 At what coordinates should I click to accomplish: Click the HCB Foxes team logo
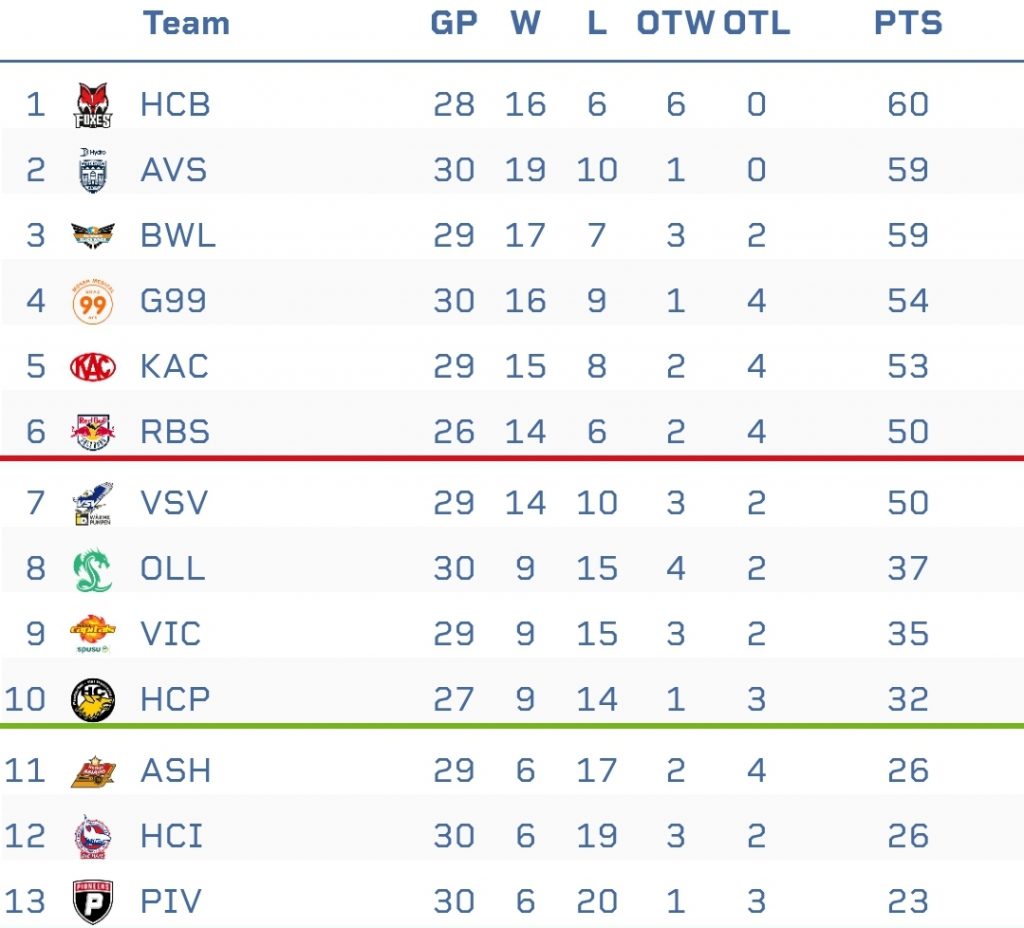(x=93, y=104)
